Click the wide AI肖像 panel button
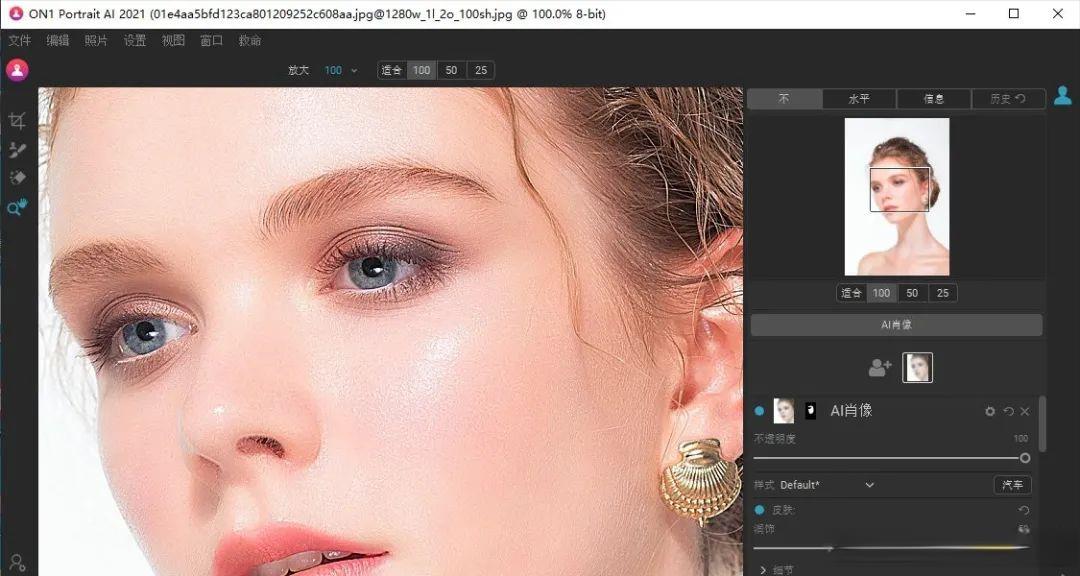Screen dimensions: 1080x576 pos(897,325)
